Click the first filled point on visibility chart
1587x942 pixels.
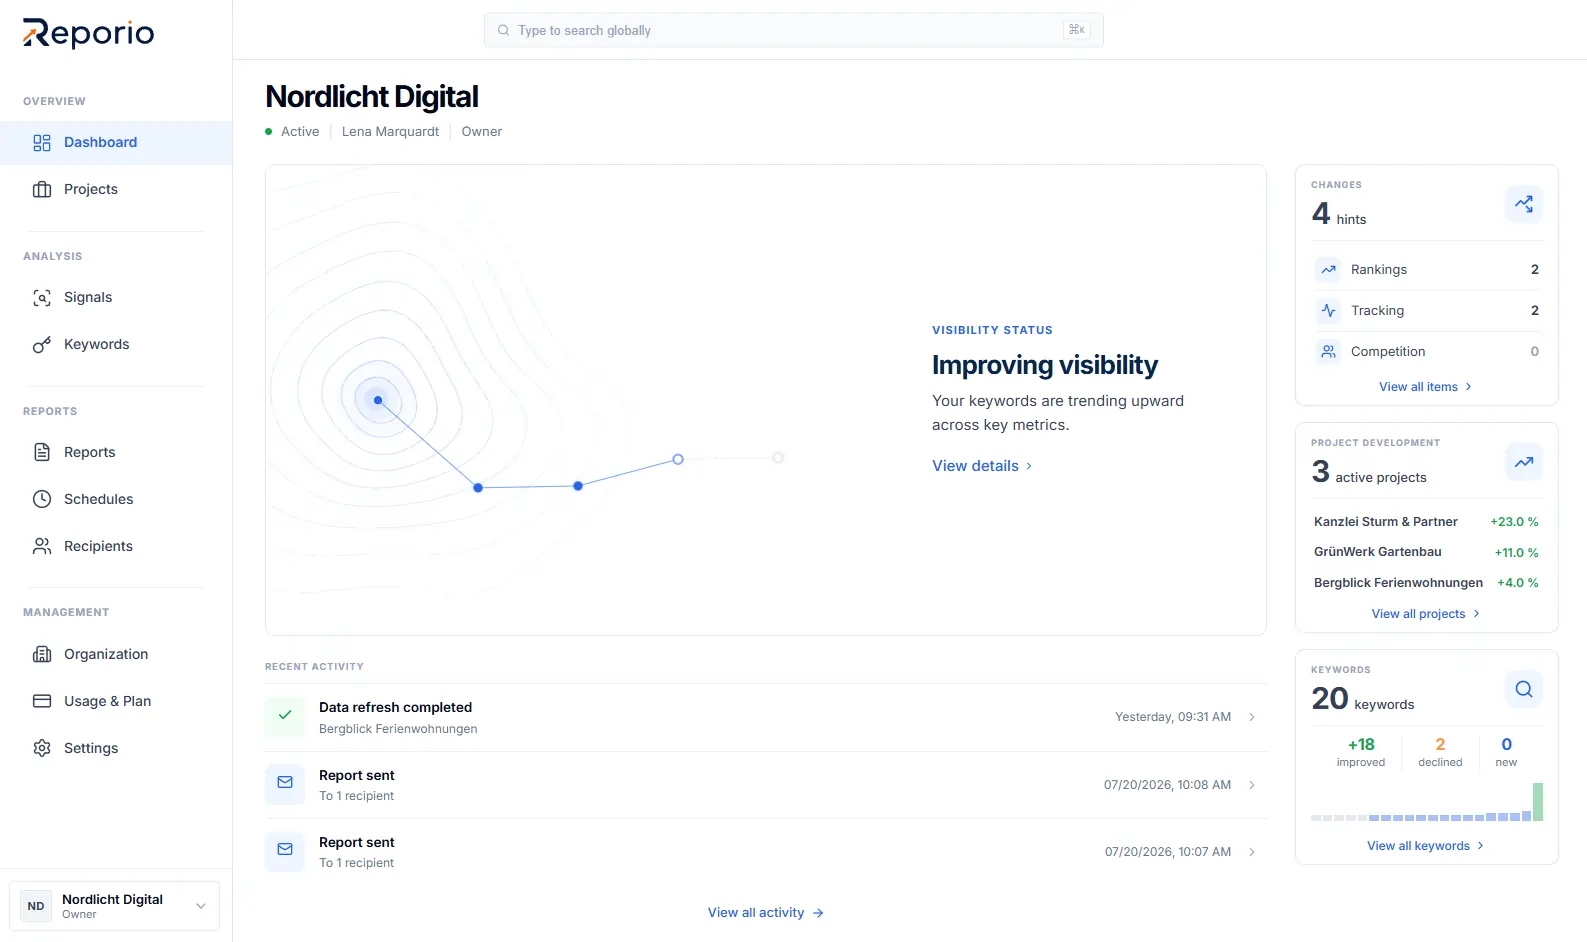pyautogui.click(x=378, y=401)
